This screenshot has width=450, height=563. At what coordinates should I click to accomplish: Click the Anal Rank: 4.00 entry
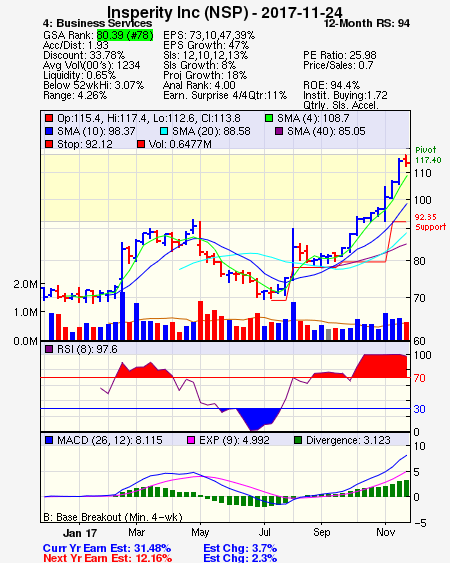click(199, 85)
